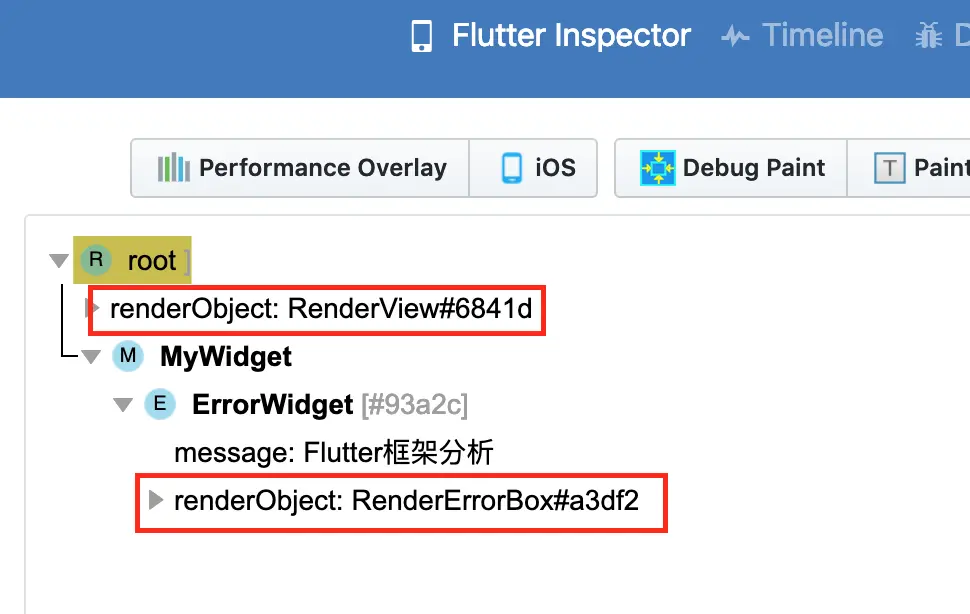Click the Performance Overlay bar chart icon
970x614 pixels.
[x=173, y=168]
